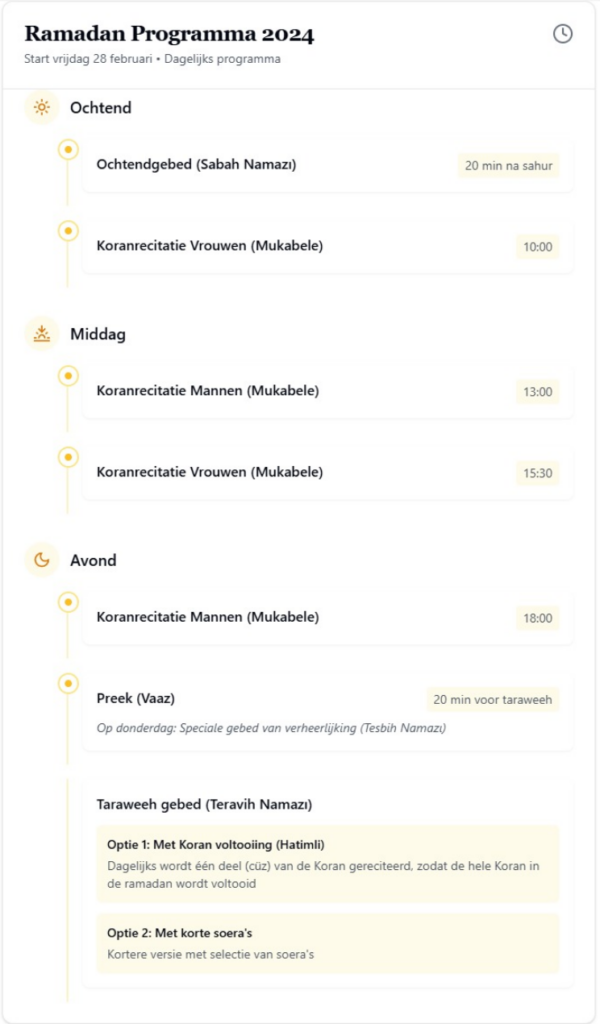
Task: Select the 18:00 Koranrecitatie Mannen timeline dot
Action: (68, 602)
